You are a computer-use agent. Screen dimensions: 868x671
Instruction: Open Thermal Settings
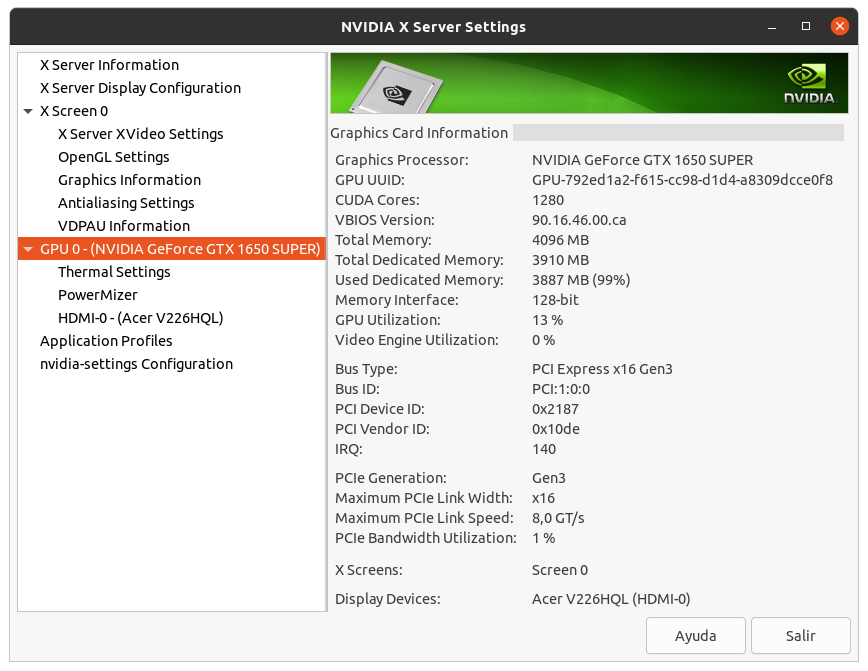[114, 272]
